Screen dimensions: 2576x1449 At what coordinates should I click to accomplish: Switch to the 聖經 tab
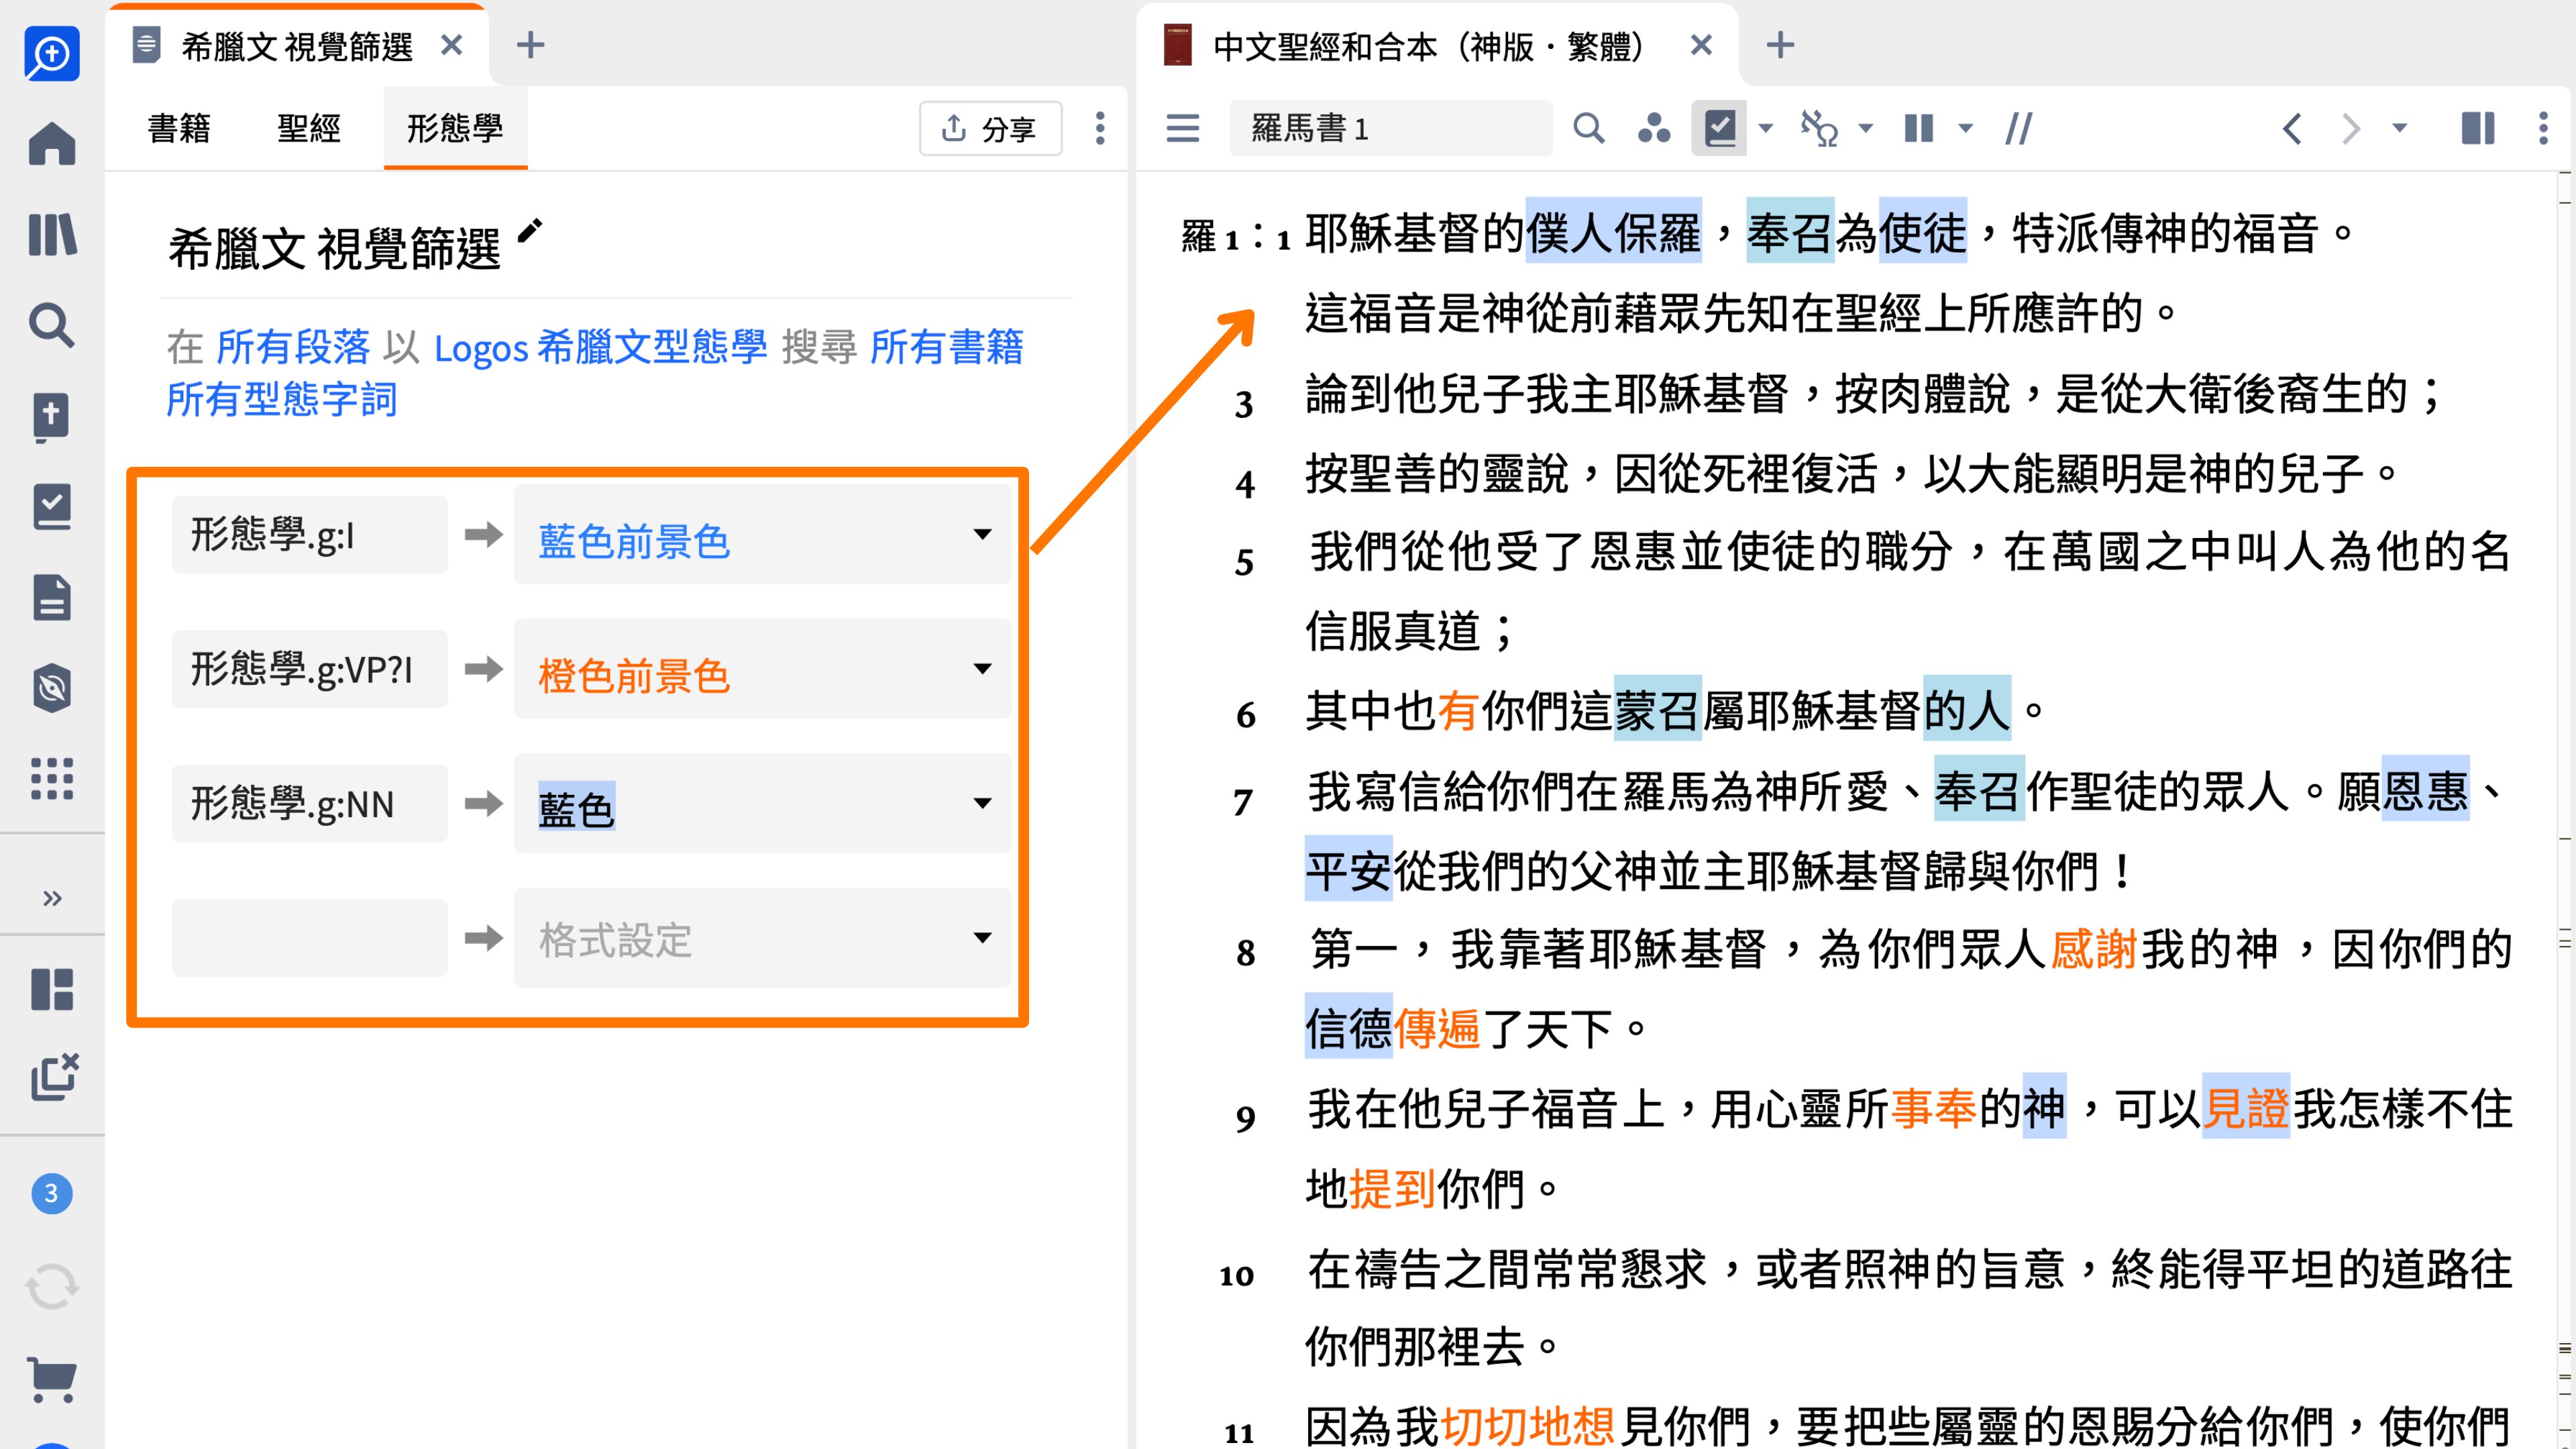coord(309,128)
